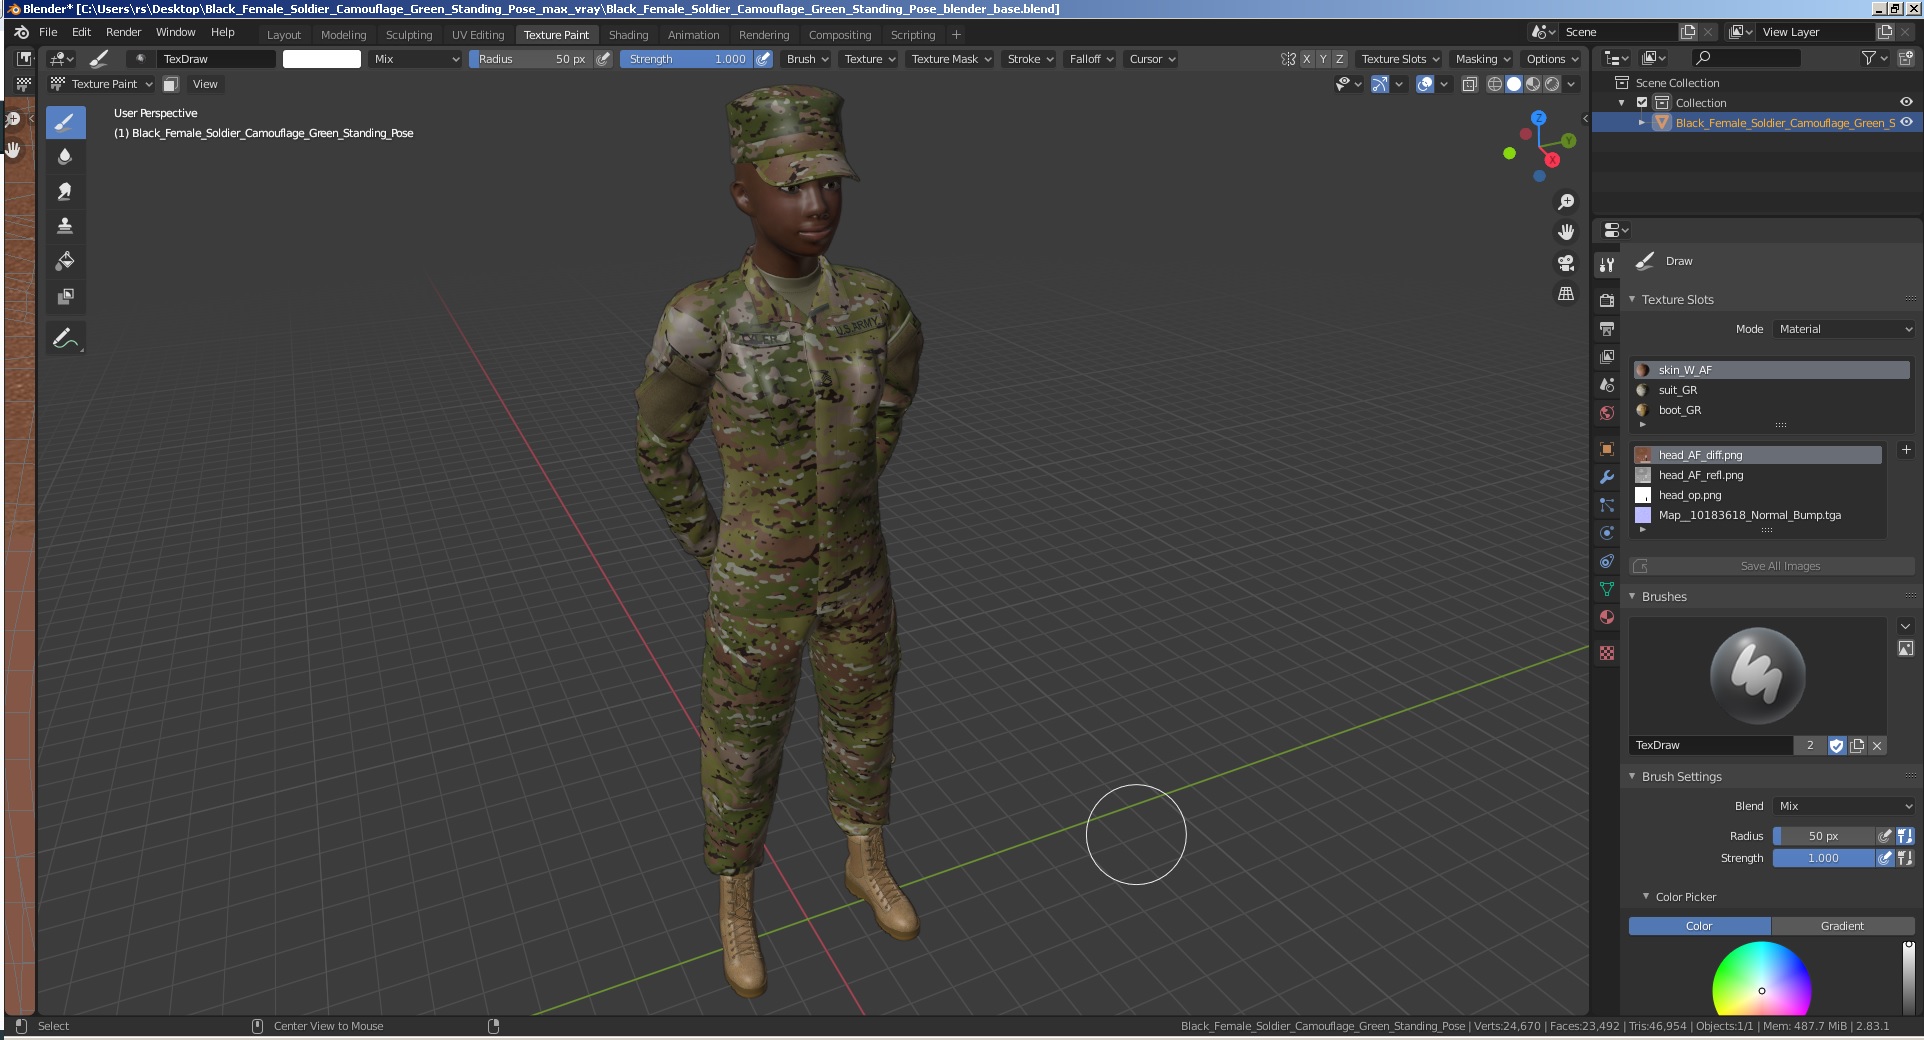Screen dimensions: 1924x1040
Task: Collapse the Brushes panel
Action: coord(1632,596)
